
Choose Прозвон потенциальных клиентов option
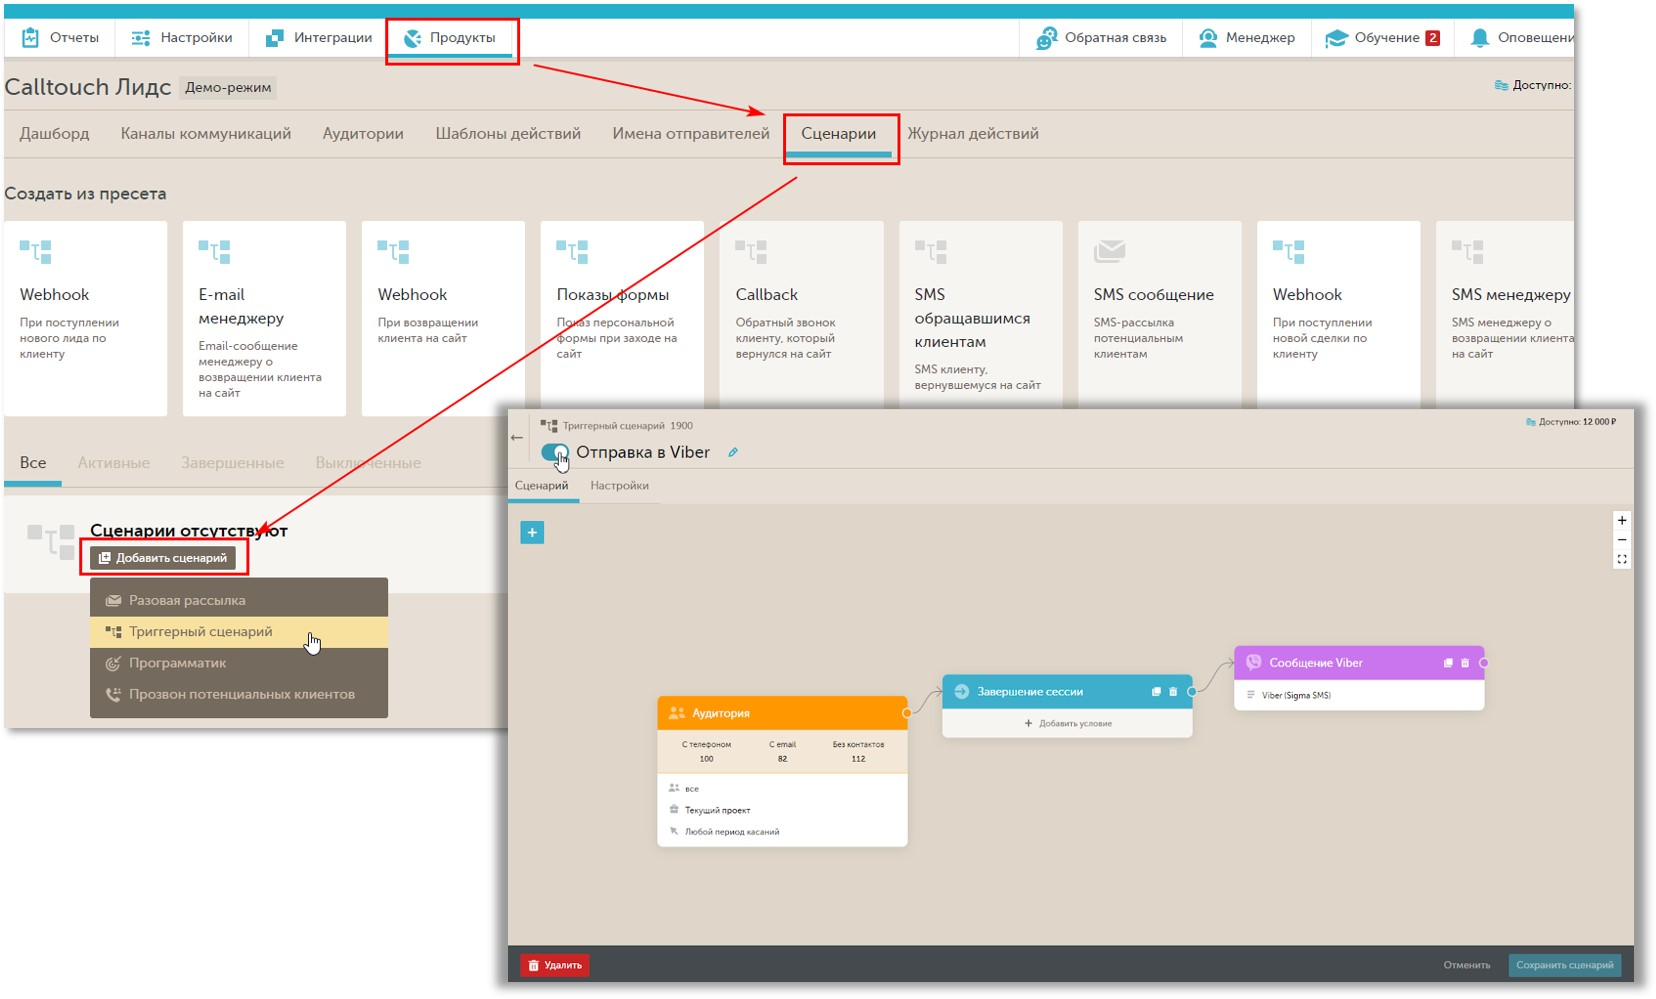(x=239, y=694)
